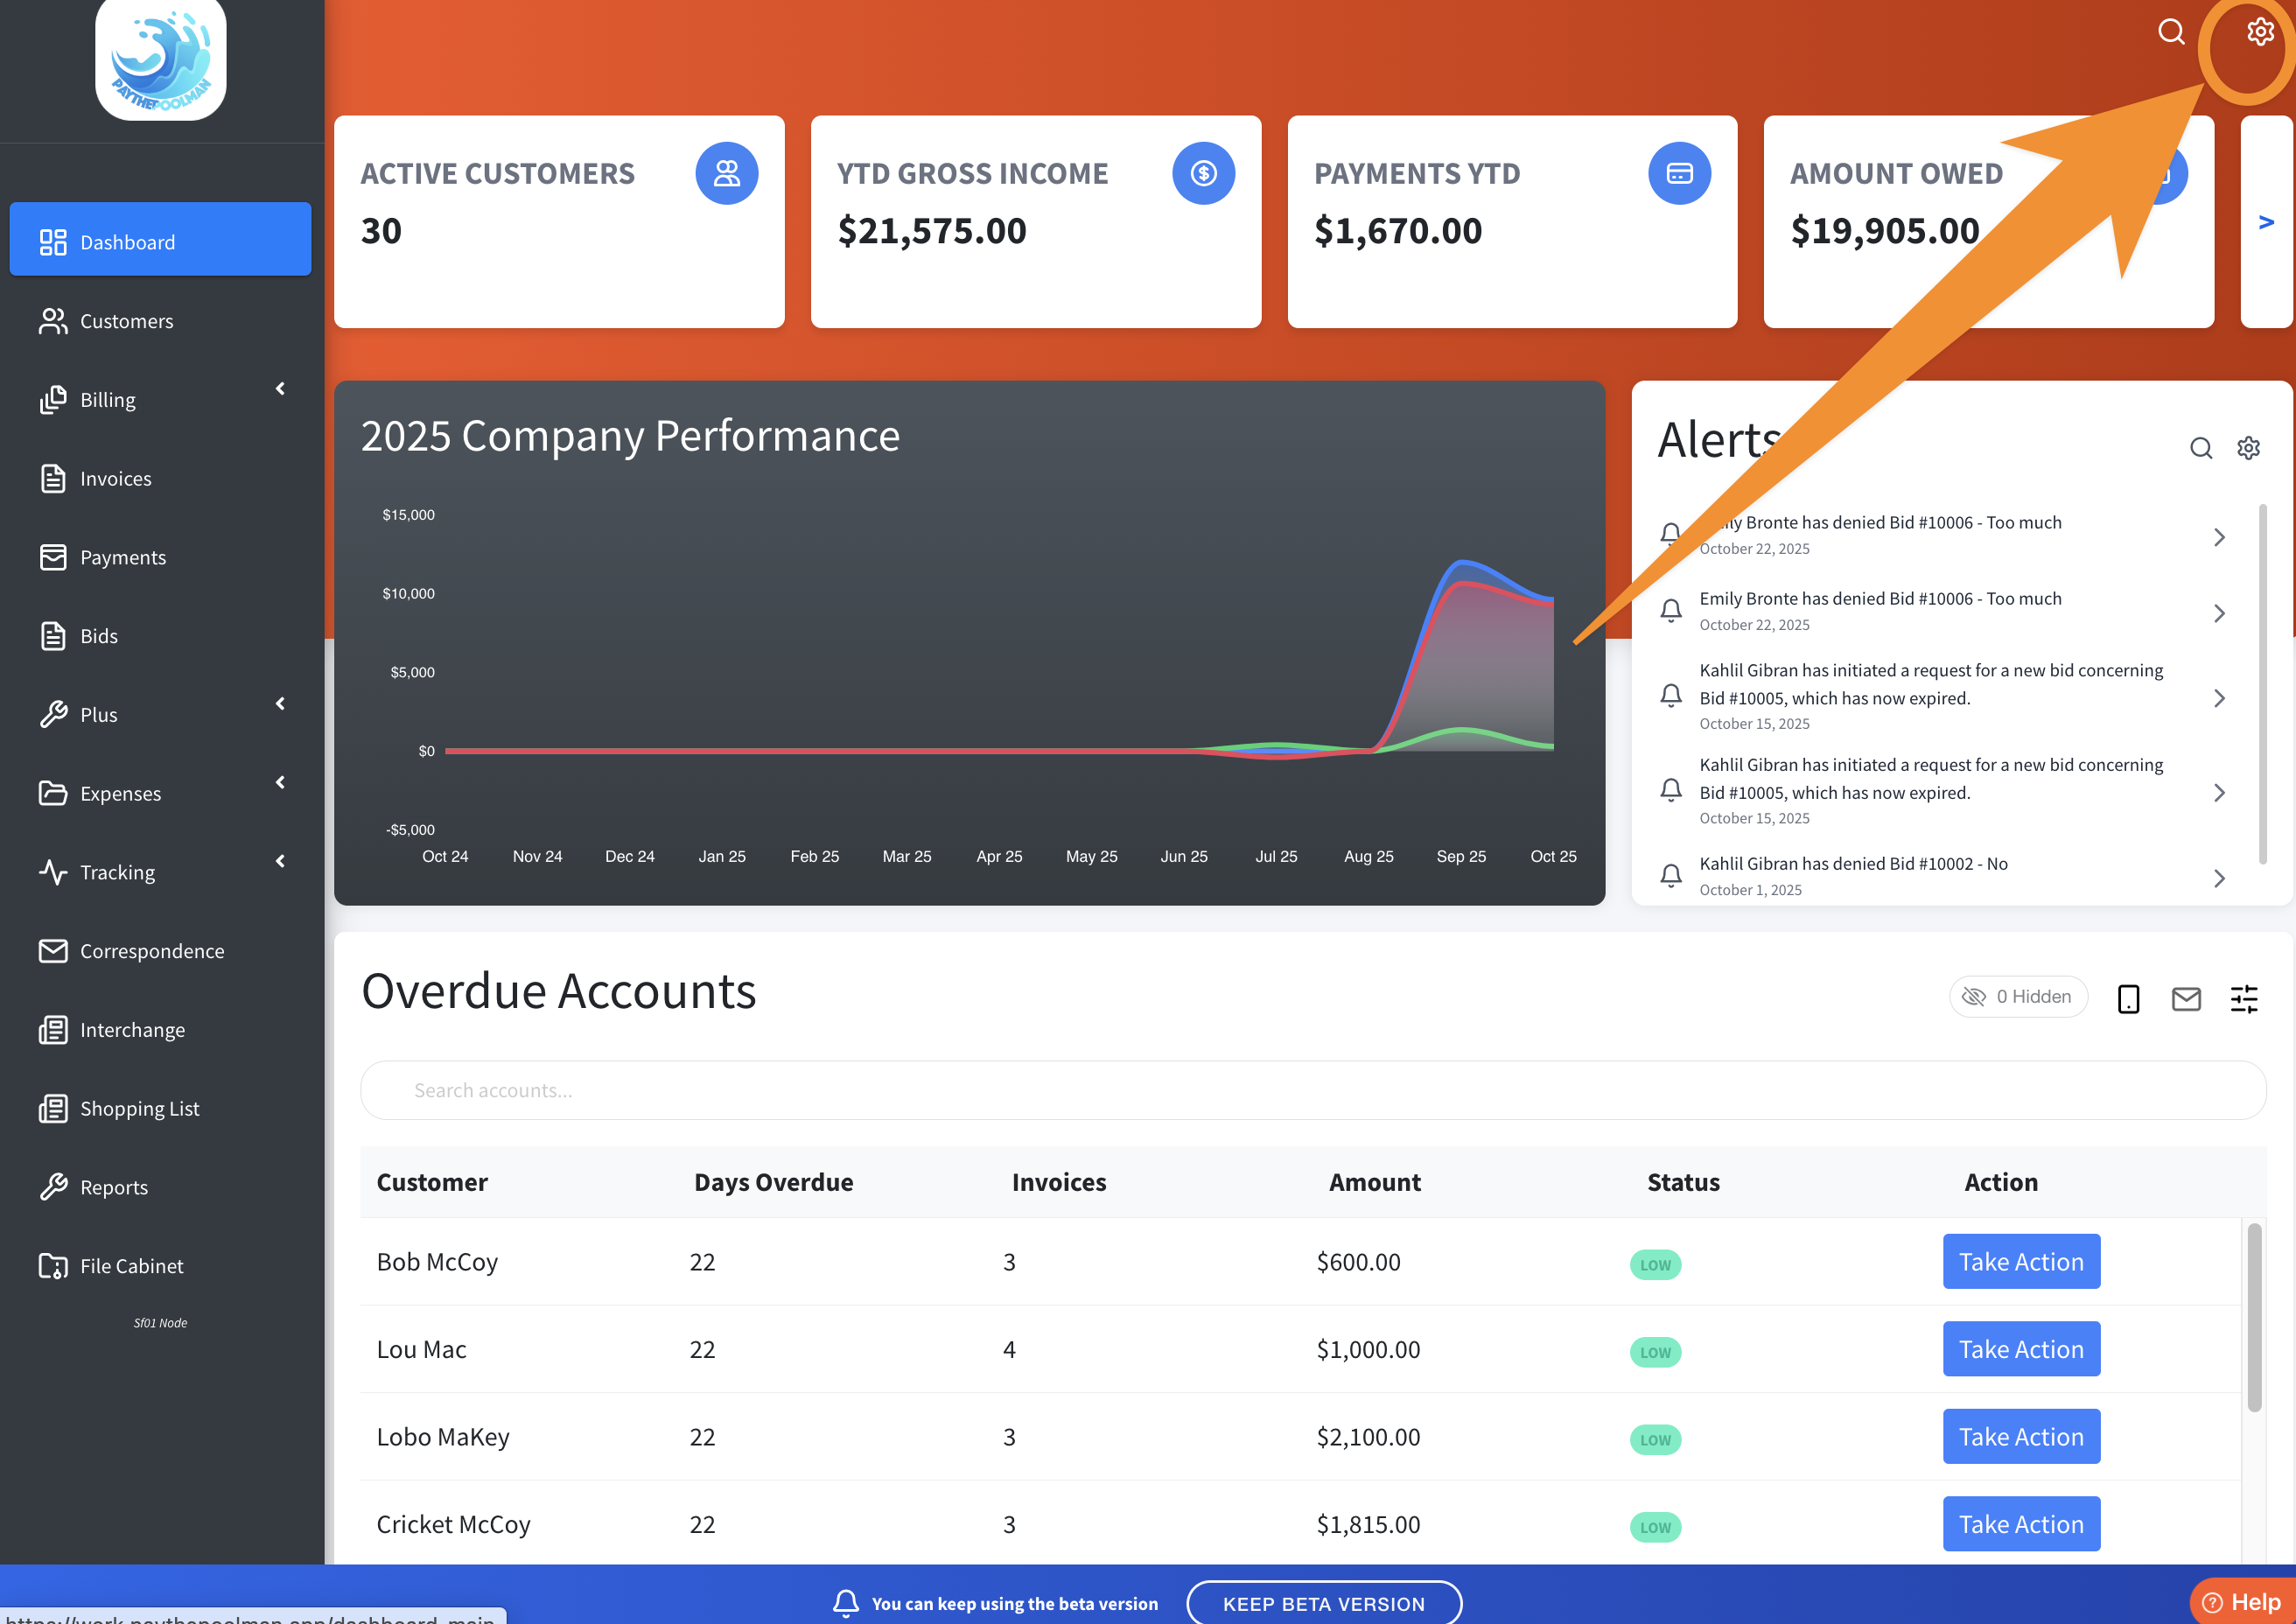Click the envelope icon in Overdue Accounts

(2186, 998)
